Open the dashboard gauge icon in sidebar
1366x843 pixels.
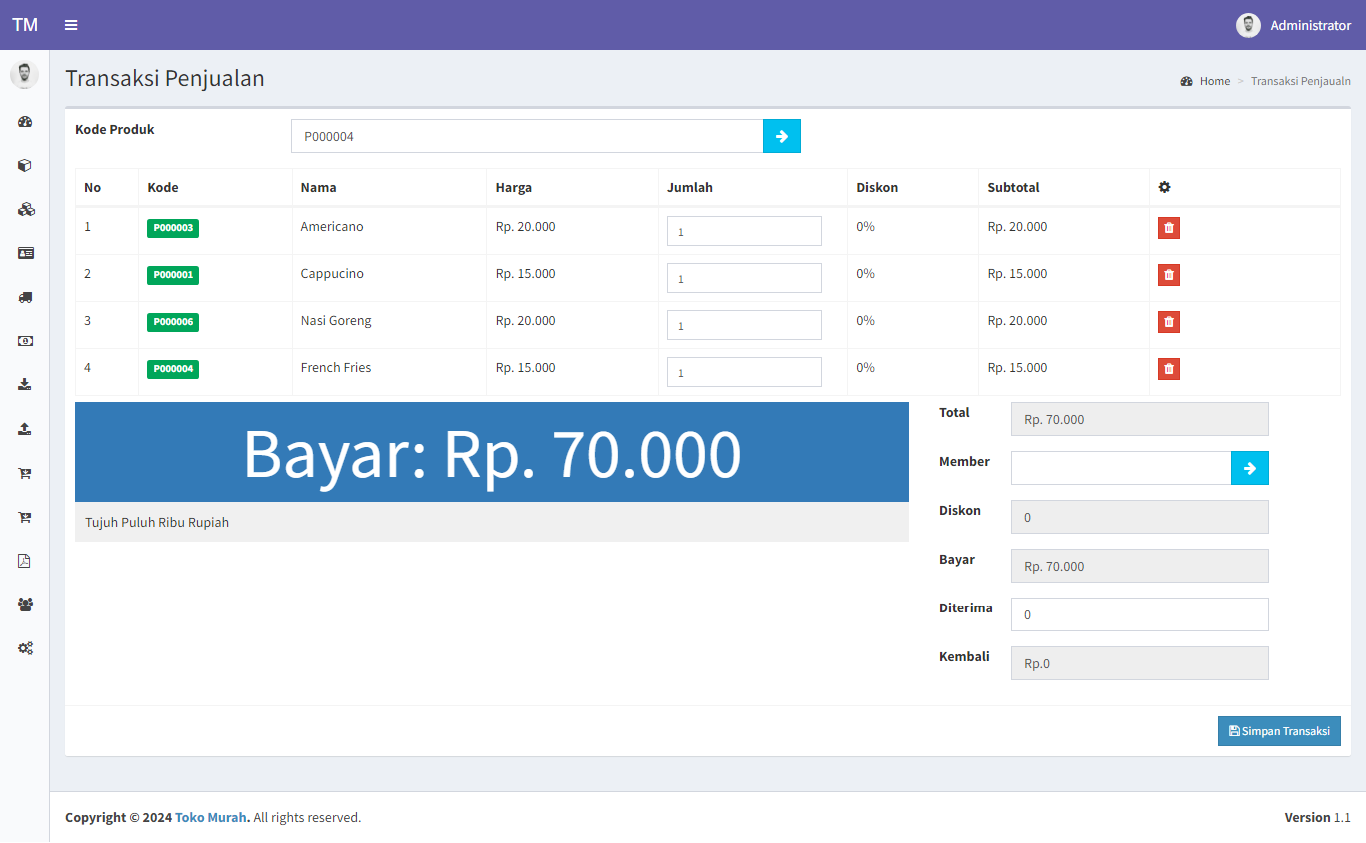click(25, 122)
